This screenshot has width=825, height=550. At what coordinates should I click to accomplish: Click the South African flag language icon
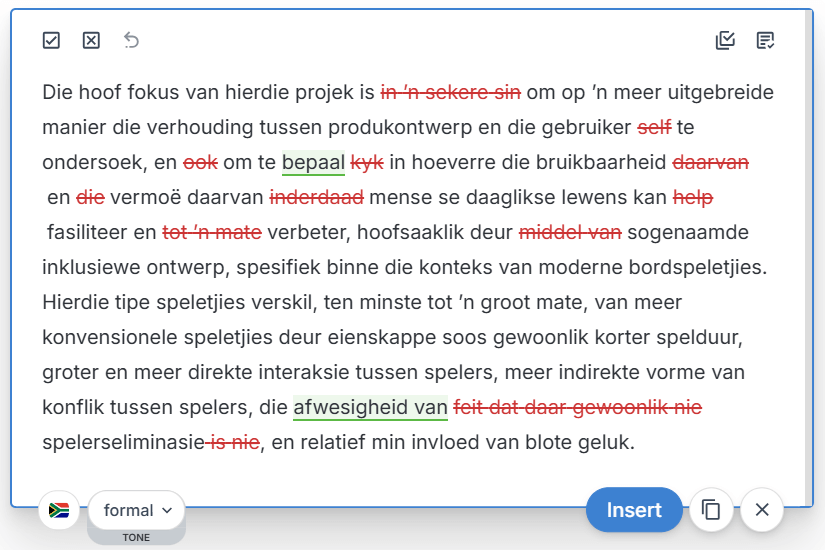tap(59, 510)
